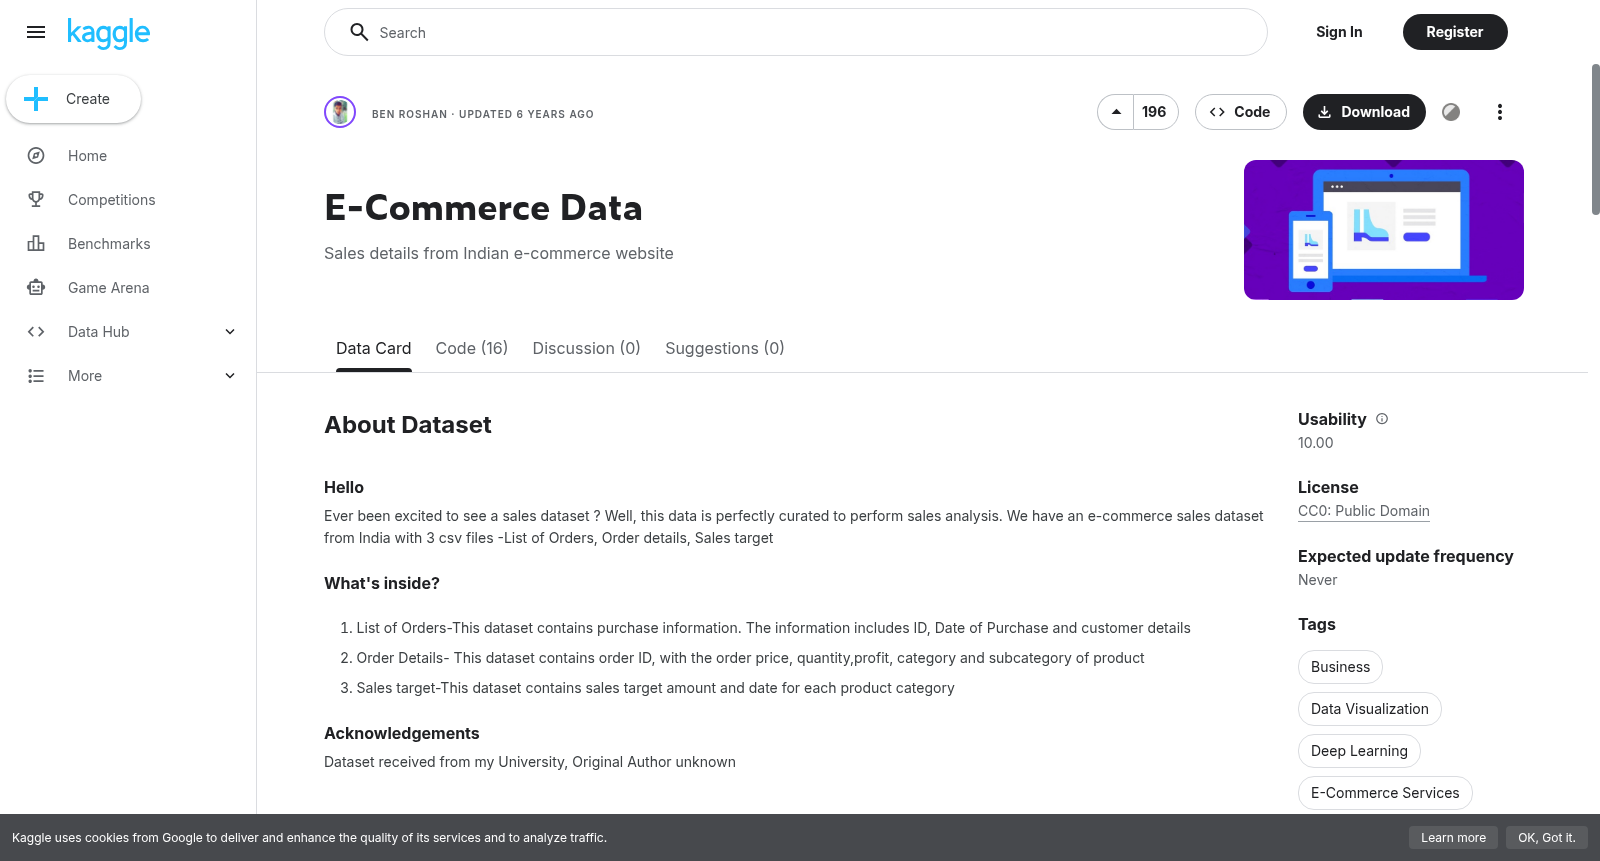Open the hamburger navigation menu
This screenshot has width=1600, height=861.
[x=36, y=32]
